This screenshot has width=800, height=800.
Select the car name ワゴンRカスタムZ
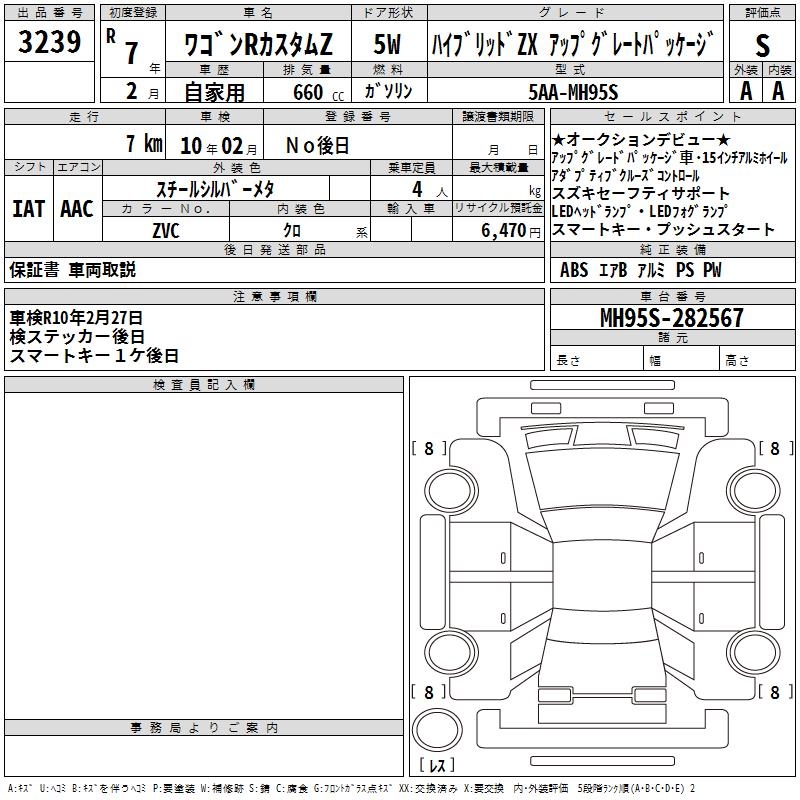258,44
